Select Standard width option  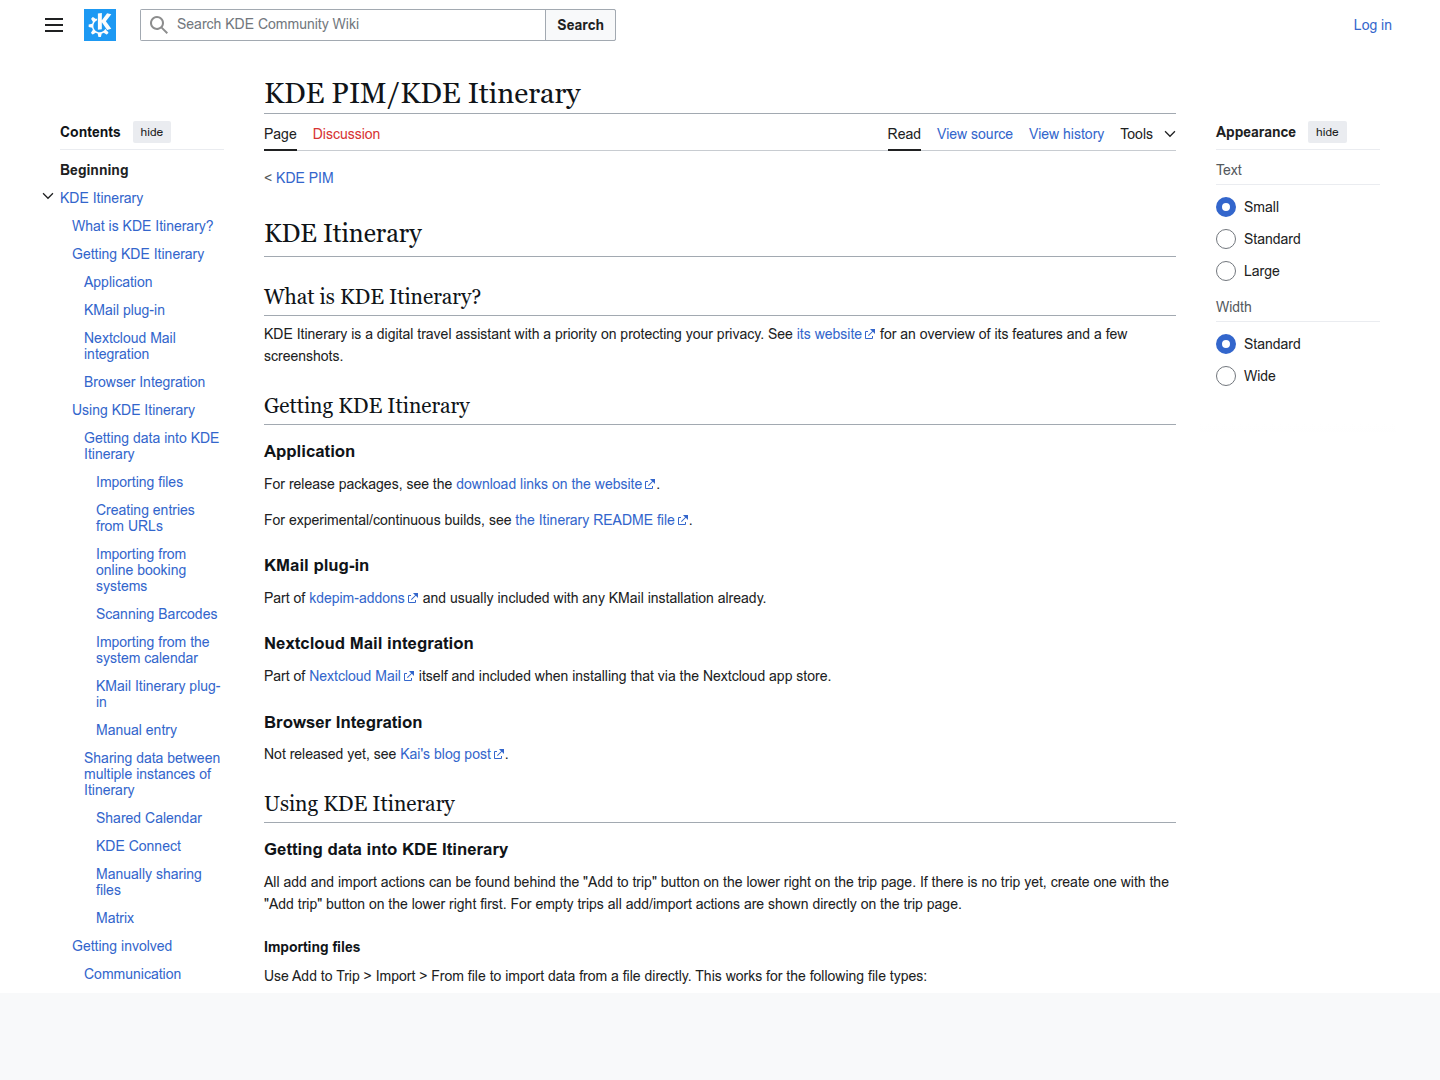pos(1226,344)
